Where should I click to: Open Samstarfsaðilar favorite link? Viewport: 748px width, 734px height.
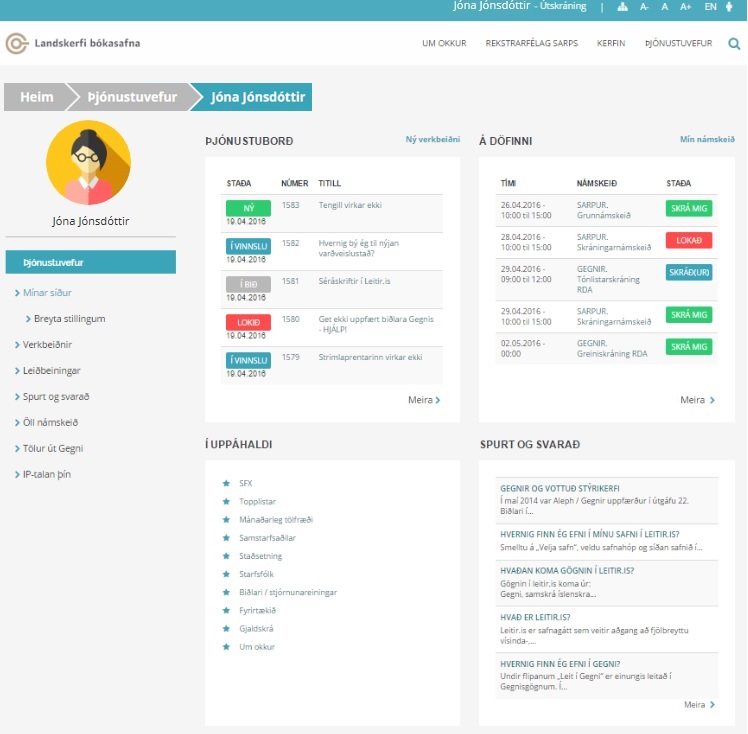pos(267,538)
